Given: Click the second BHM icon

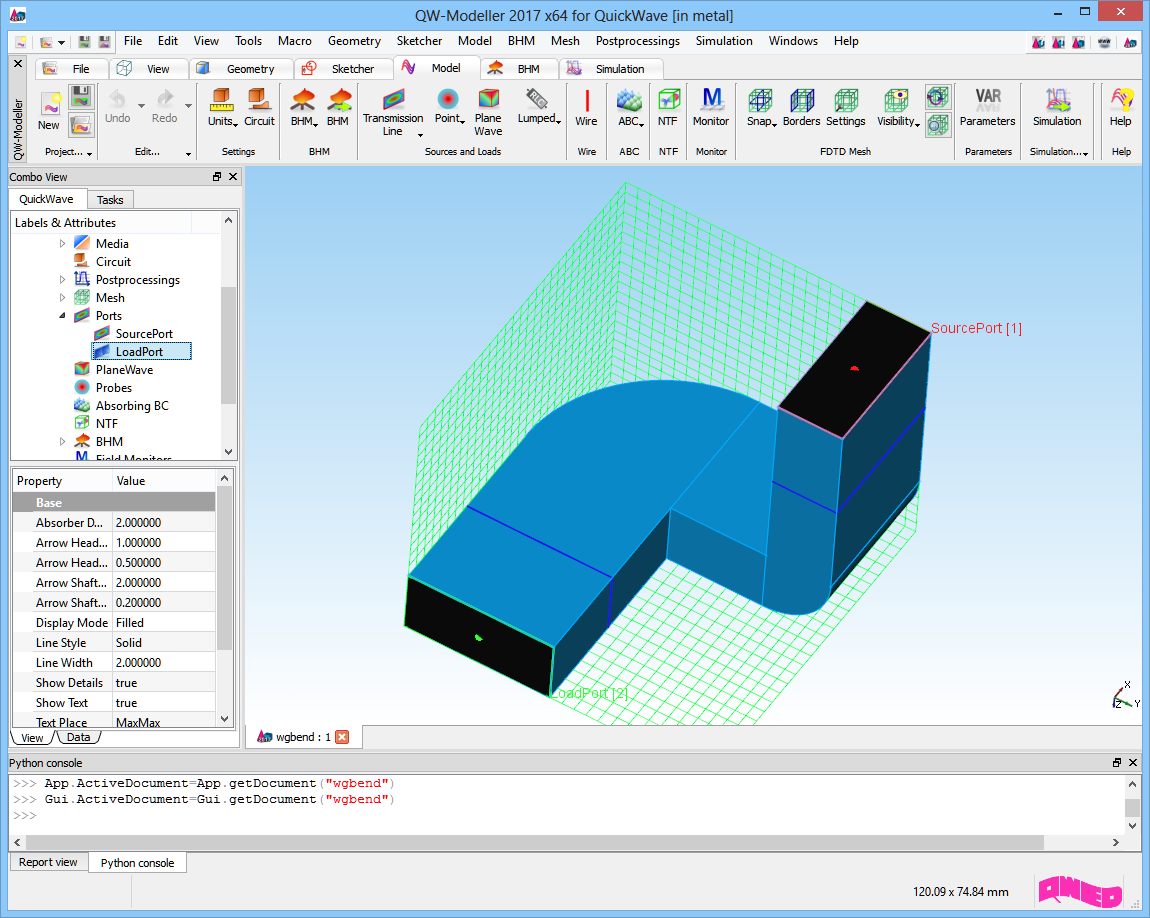Looking at the screenshot, I should tap(339, 100).
